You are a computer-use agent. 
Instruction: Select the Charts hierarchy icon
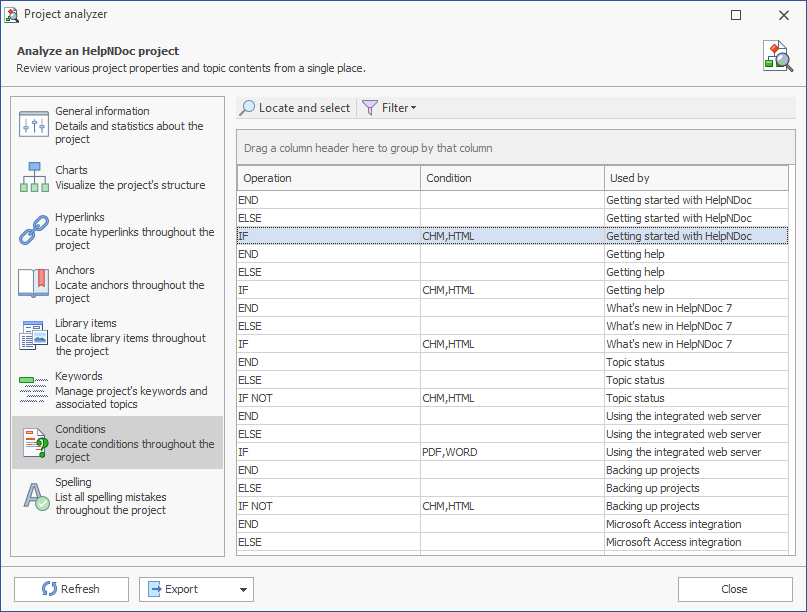[x=34, y=178]
